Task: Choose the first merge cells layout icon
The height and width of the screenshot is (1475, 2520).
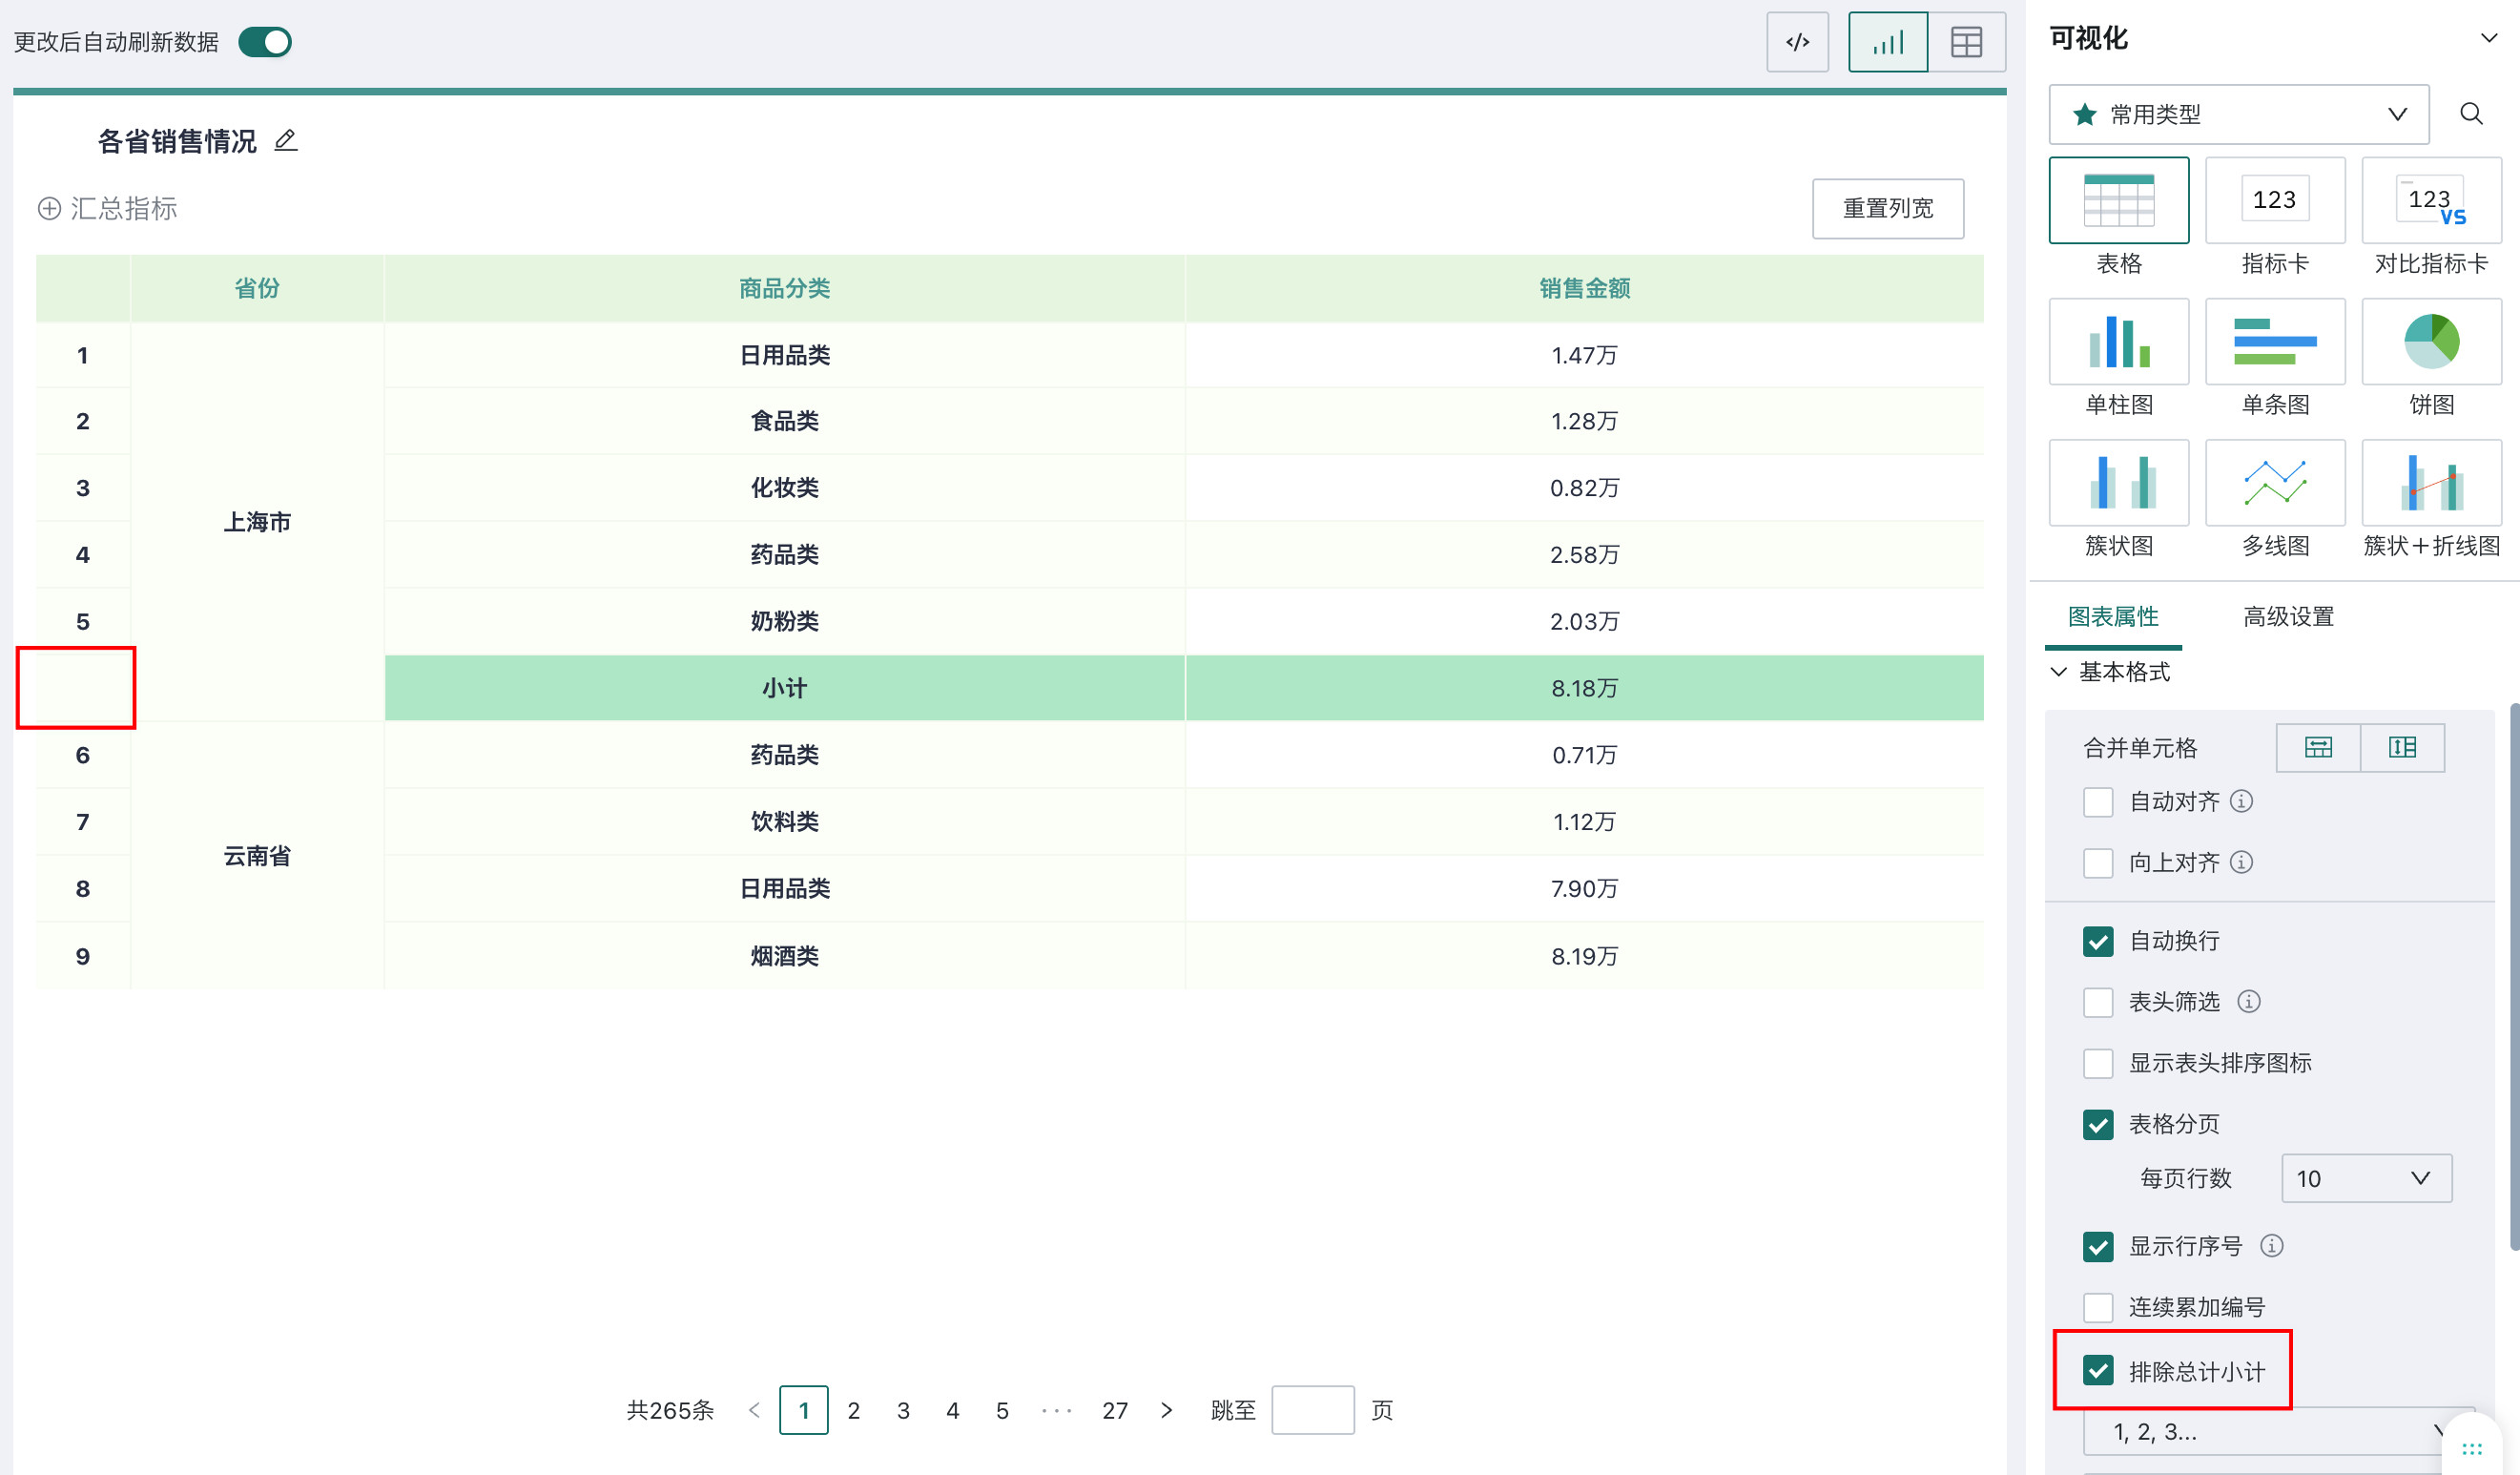Action: click(2318, 747)
